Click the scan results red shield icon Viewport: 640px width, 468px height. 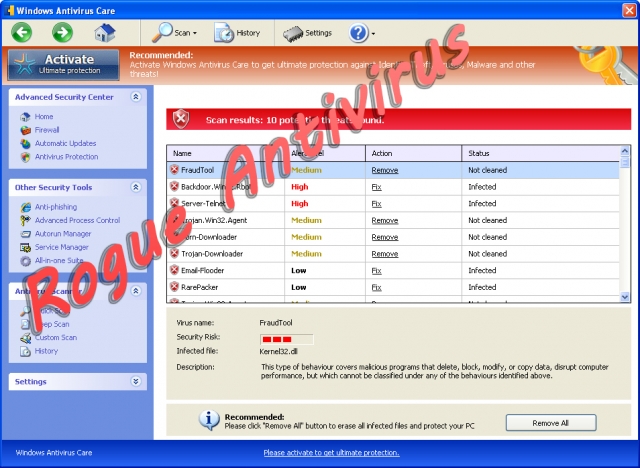tap(181, 119)
